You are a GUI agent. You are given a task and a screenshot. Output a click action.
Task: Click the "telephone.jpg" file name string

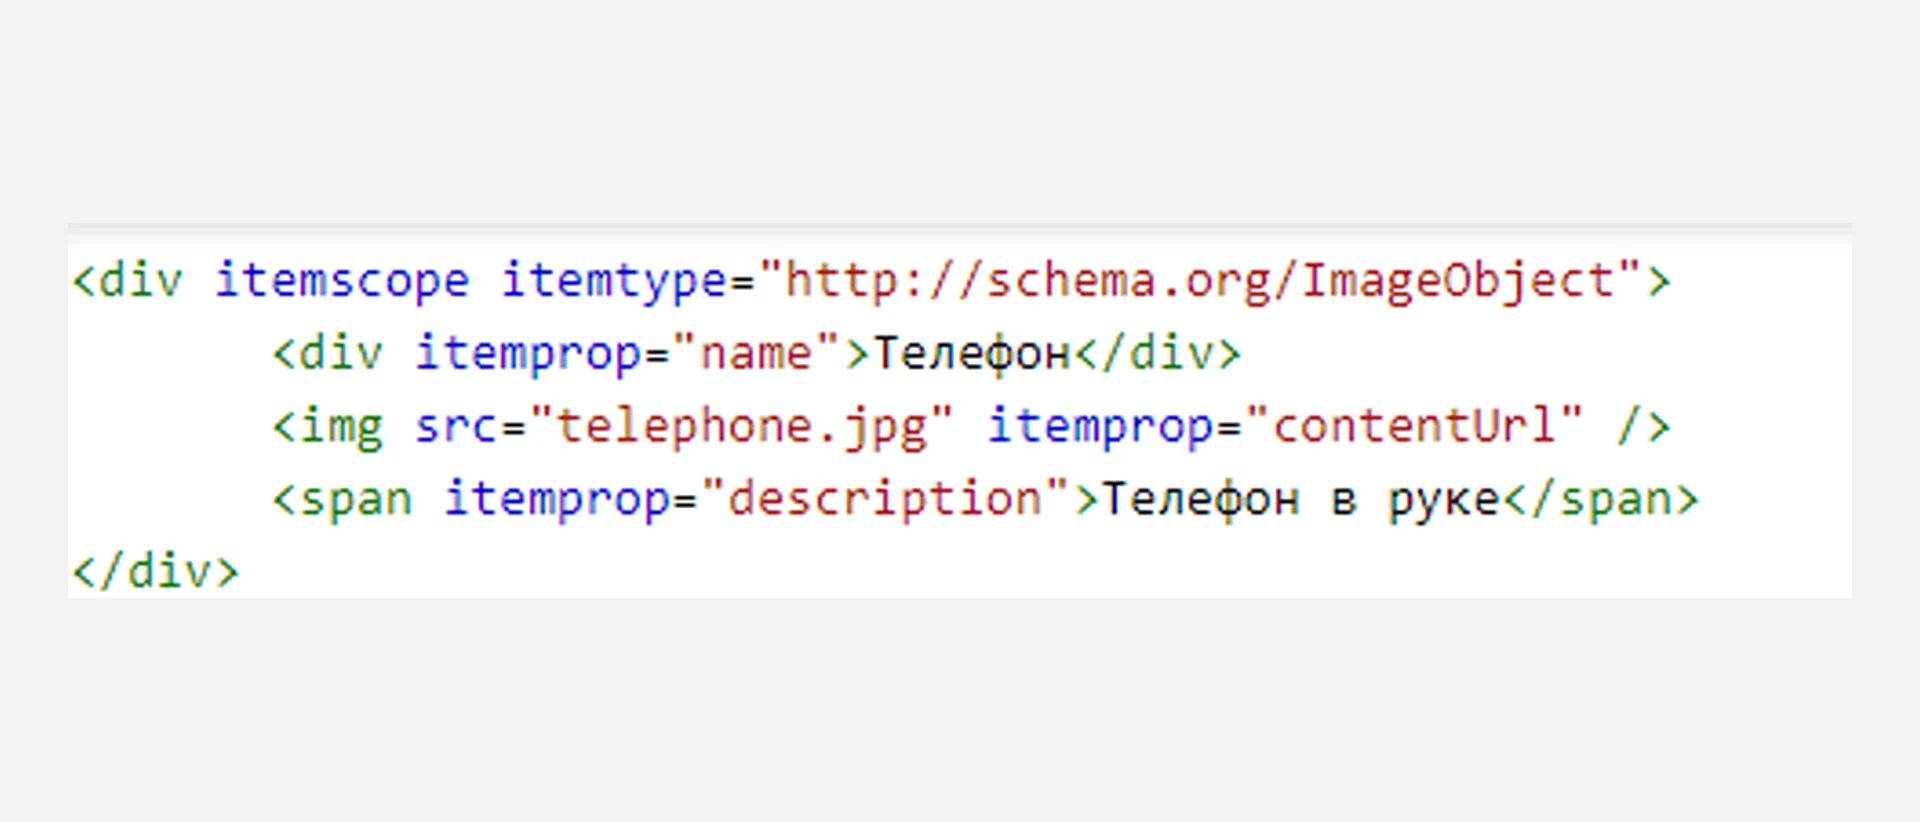[742, 427]
